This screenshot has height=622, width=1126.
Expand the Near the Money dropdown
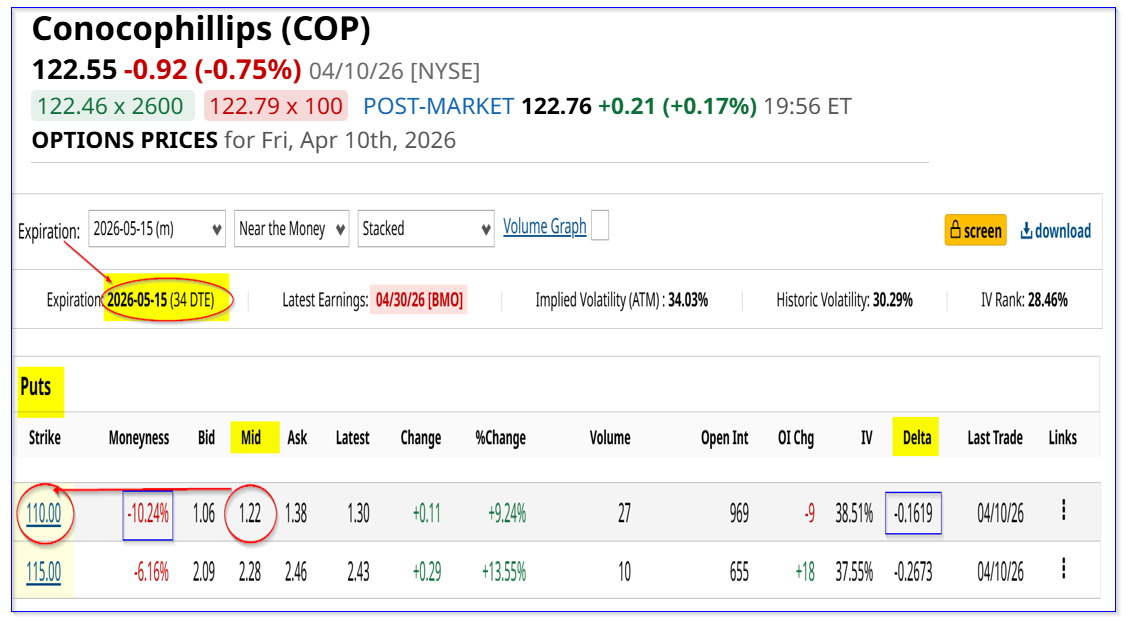coord(291,229)
